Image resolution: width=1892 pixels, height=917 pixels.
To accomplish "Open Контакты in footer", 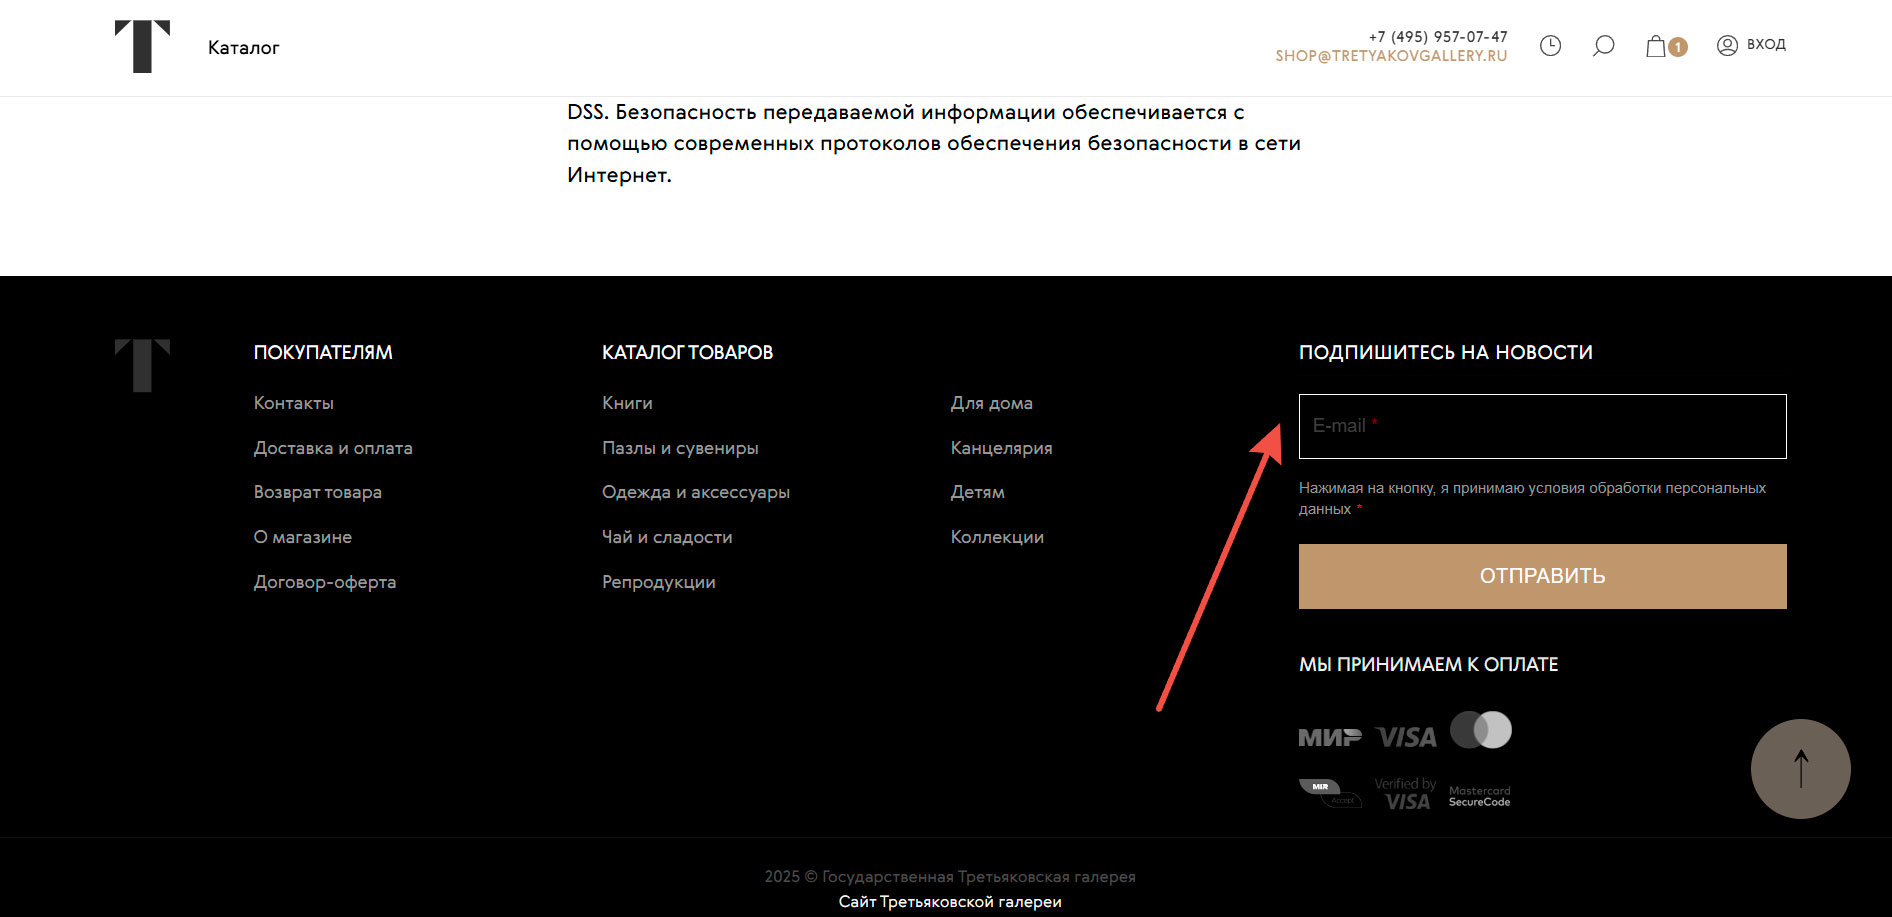I will point(294,403).
